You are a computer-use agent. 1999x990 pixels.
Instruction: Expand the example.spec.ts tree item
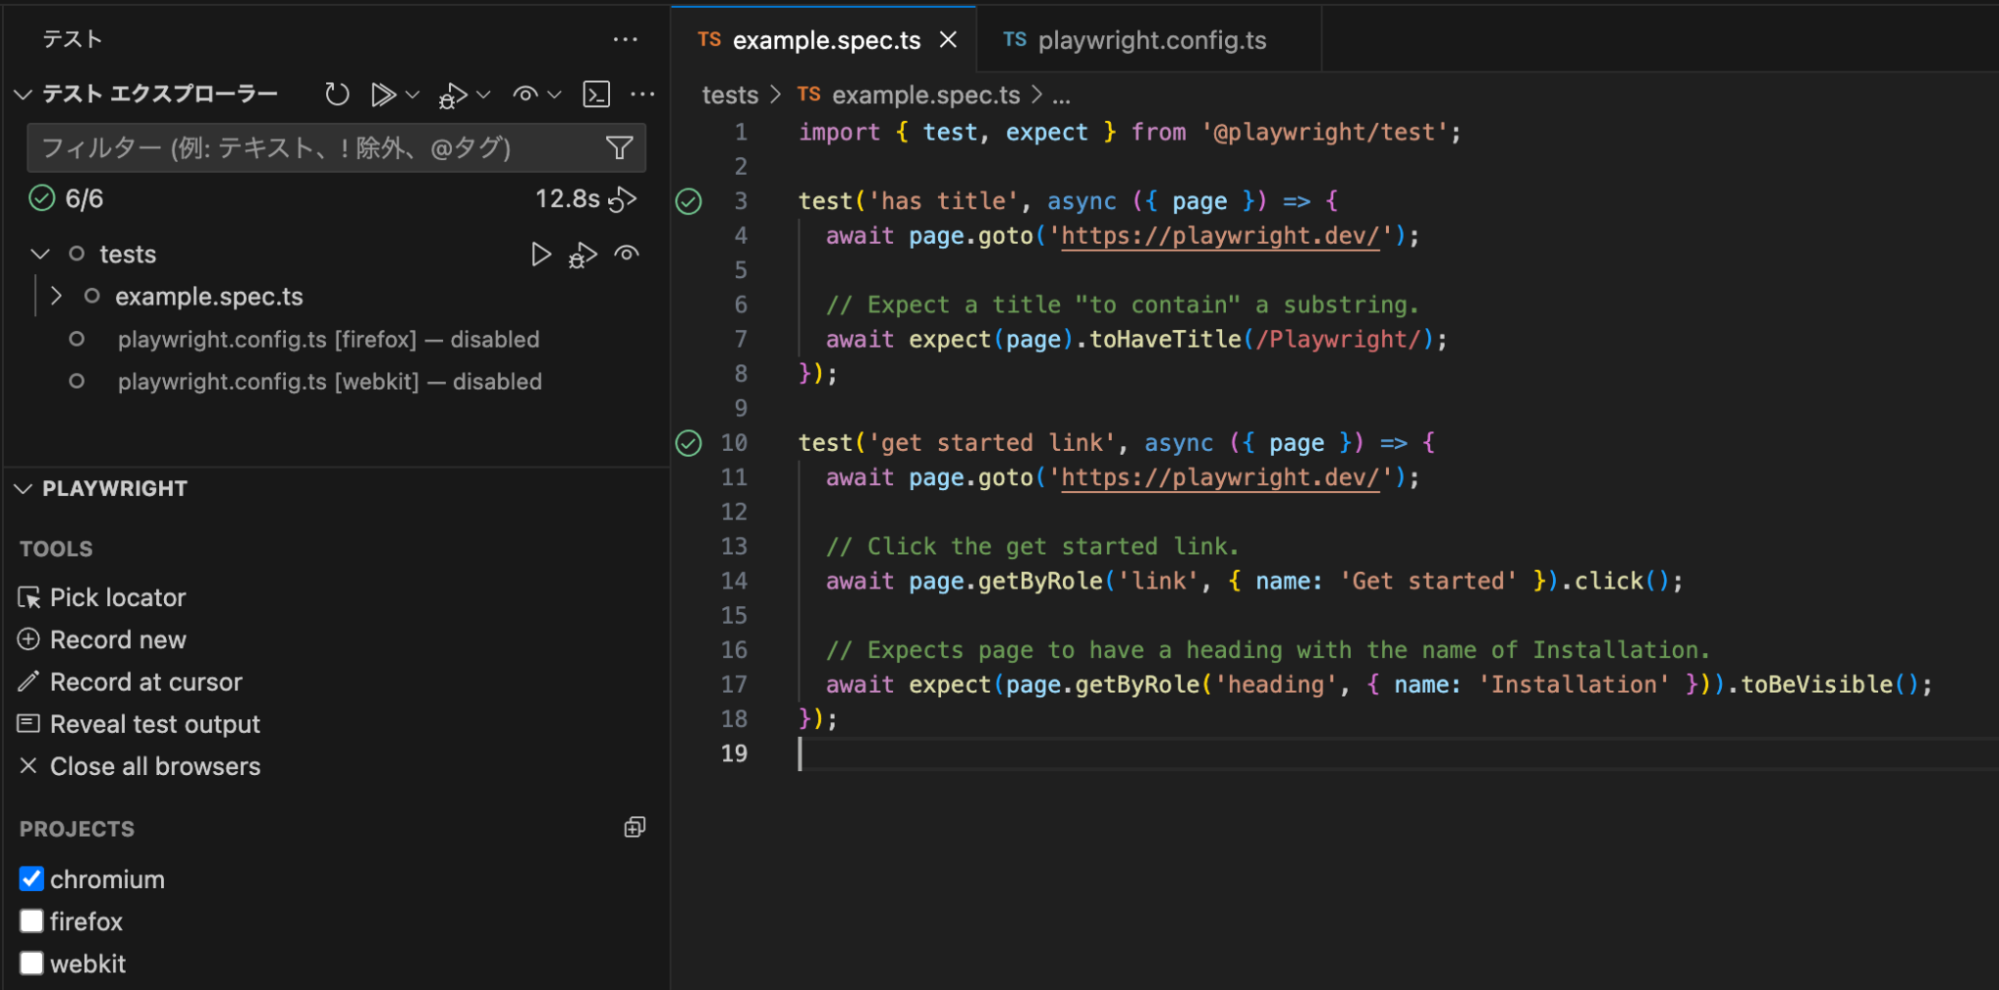[x=57, y=296]
